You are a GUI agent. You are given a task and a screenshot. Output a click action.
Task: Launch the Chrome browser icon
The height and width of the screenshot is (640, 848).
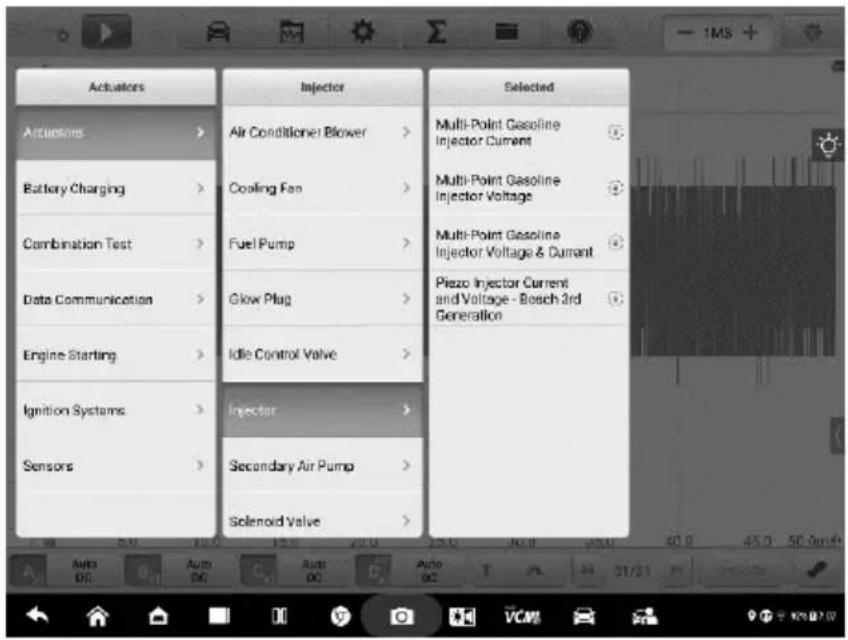tap(340, 616)
